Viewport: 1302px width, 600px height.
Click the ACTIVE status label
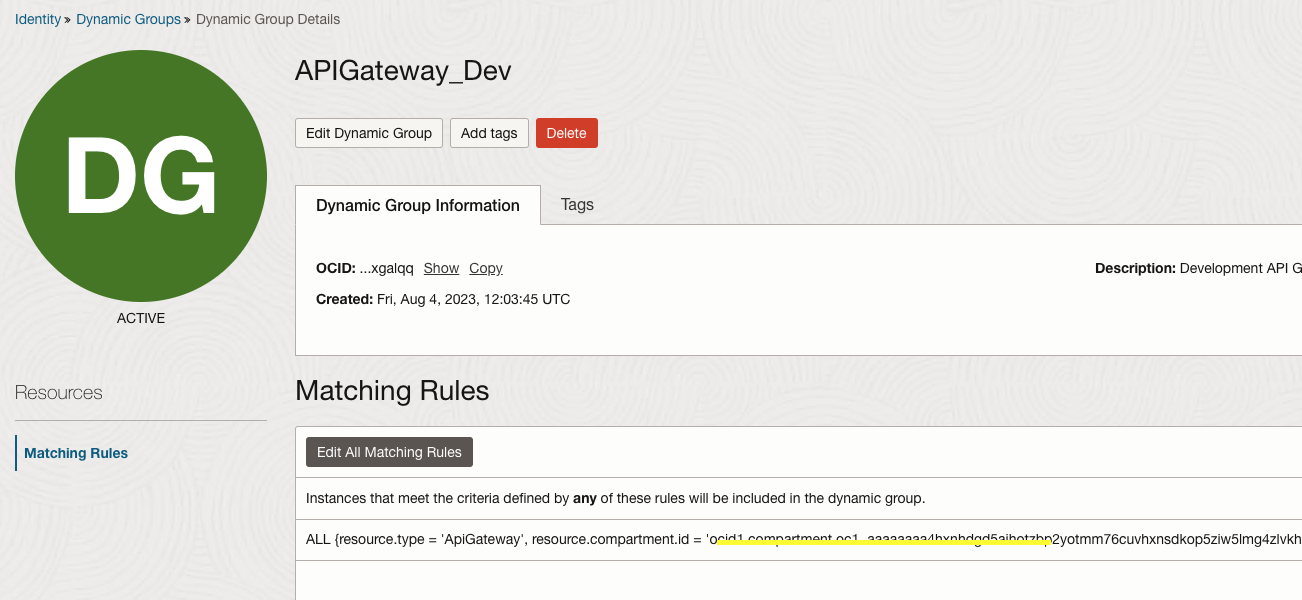(x=141, y=318)
